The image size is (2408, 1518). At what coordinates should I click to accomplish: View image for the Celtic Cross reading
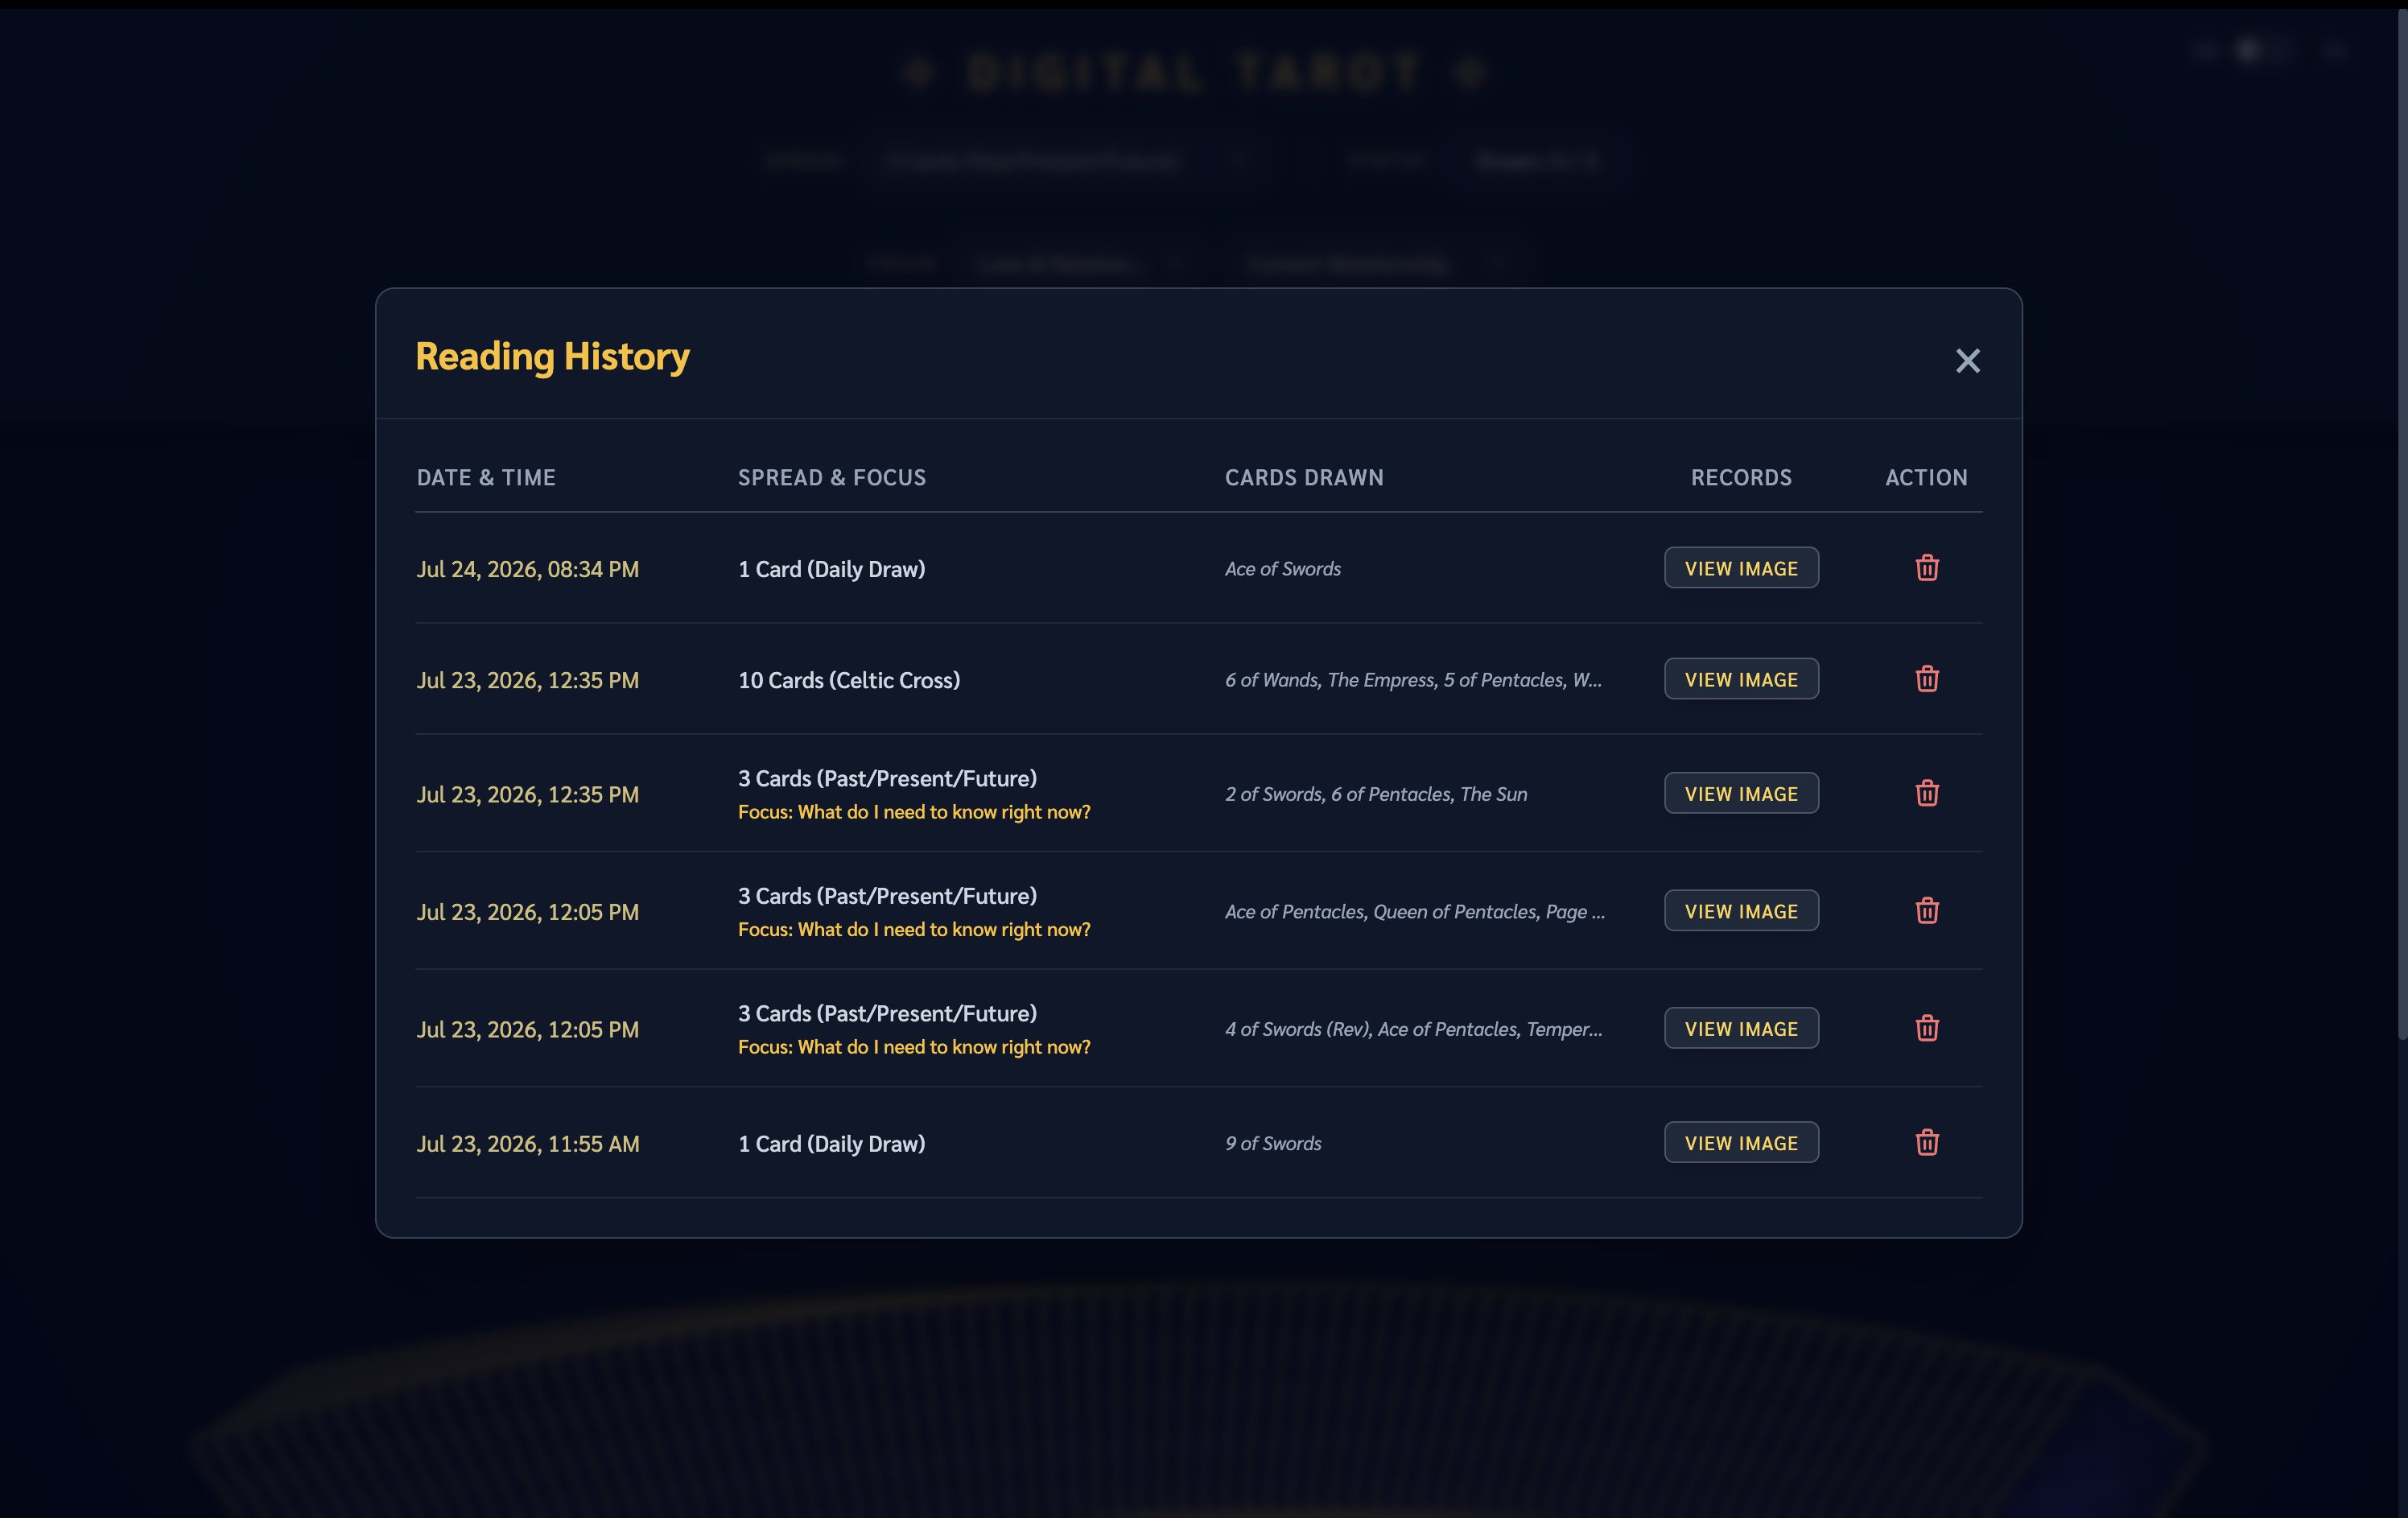tap(1741, 679)
